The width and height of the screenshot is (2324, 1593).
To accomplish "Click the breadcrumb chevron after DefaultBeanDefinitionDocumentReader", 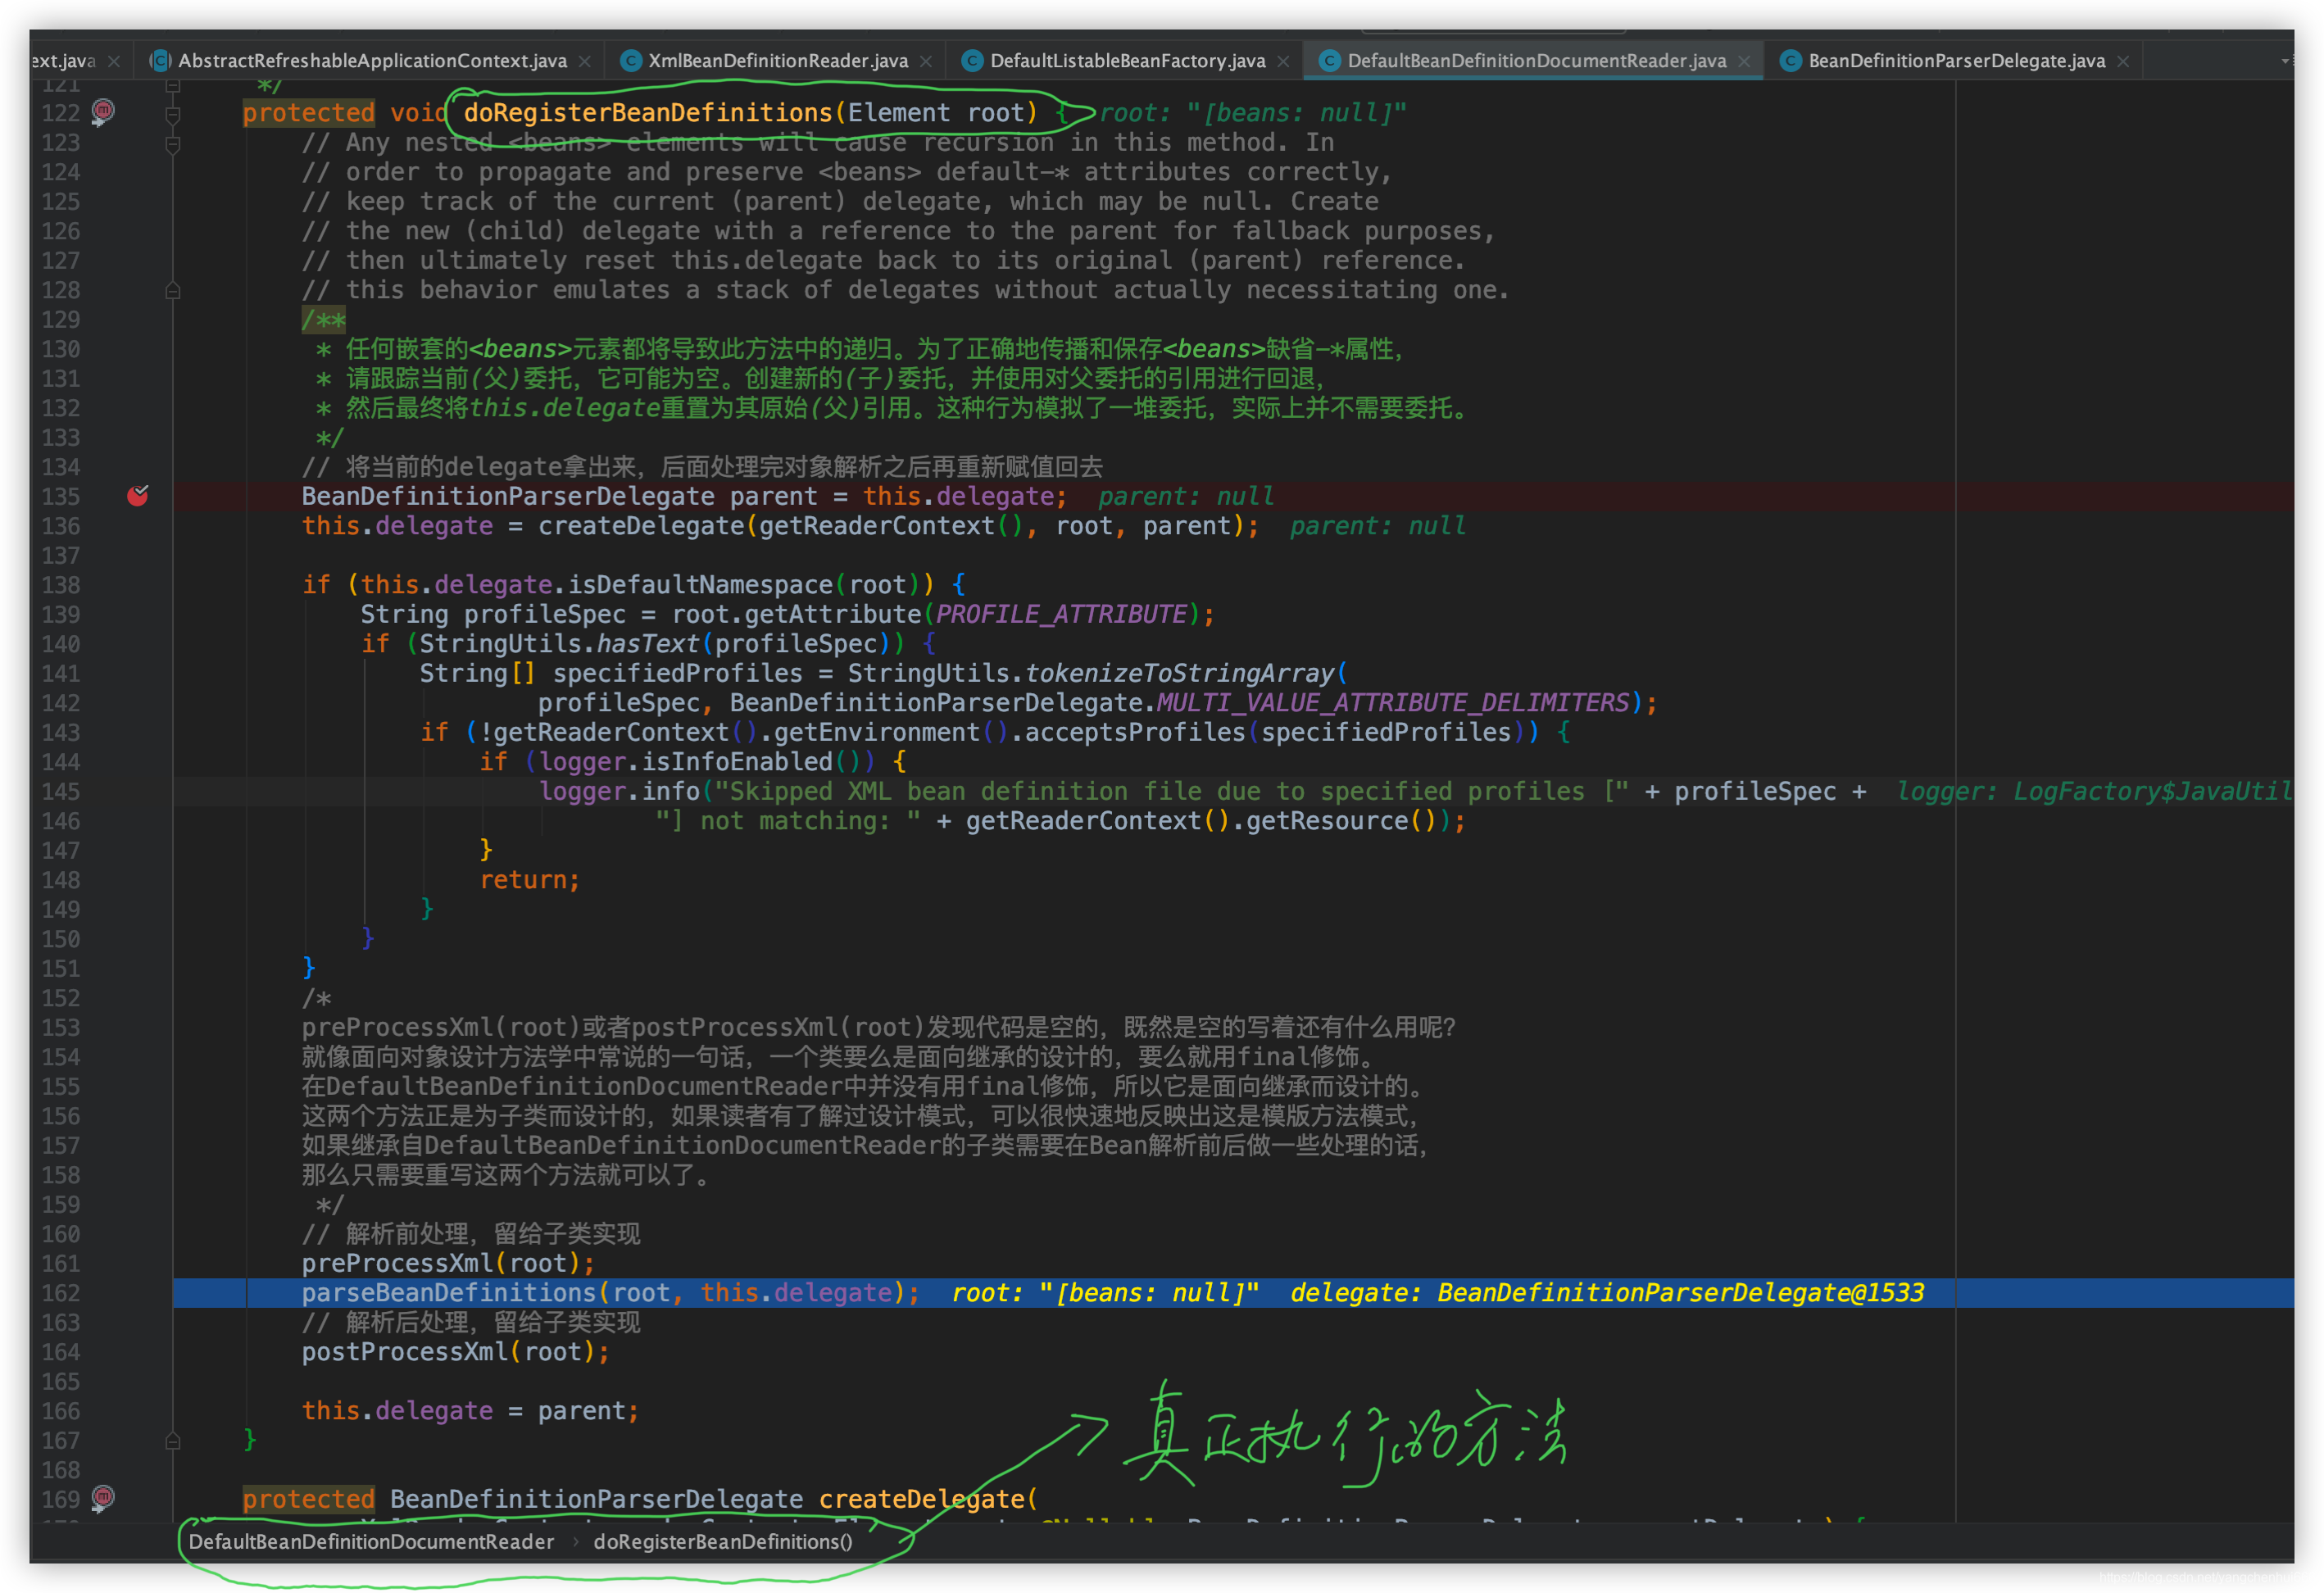I will tap(576, 1541).
